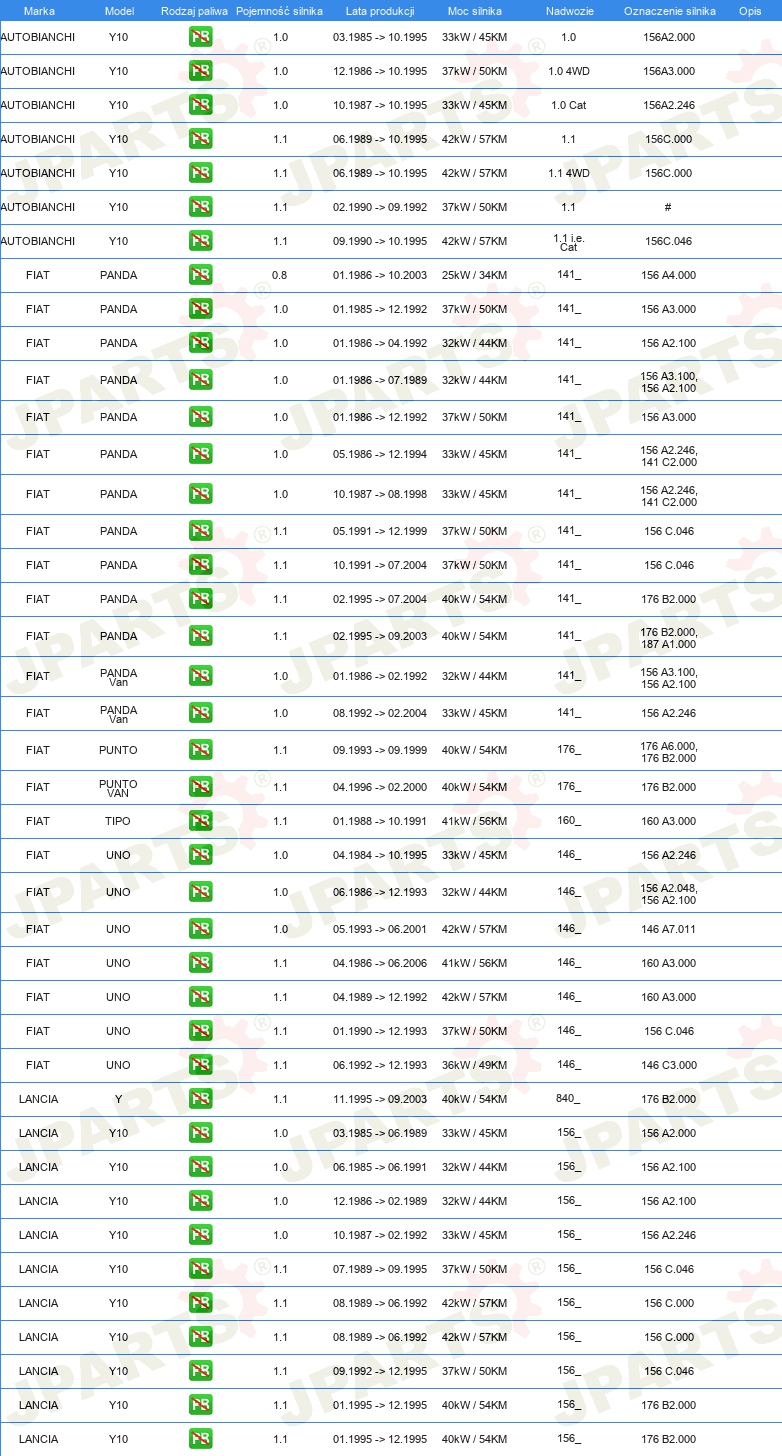The height and width of the screenshot is (1456, 782).
Task: Click the fuel icon in the Fiat Panda 10.1987 -> 08.1998 row
Action: [200, 494]
